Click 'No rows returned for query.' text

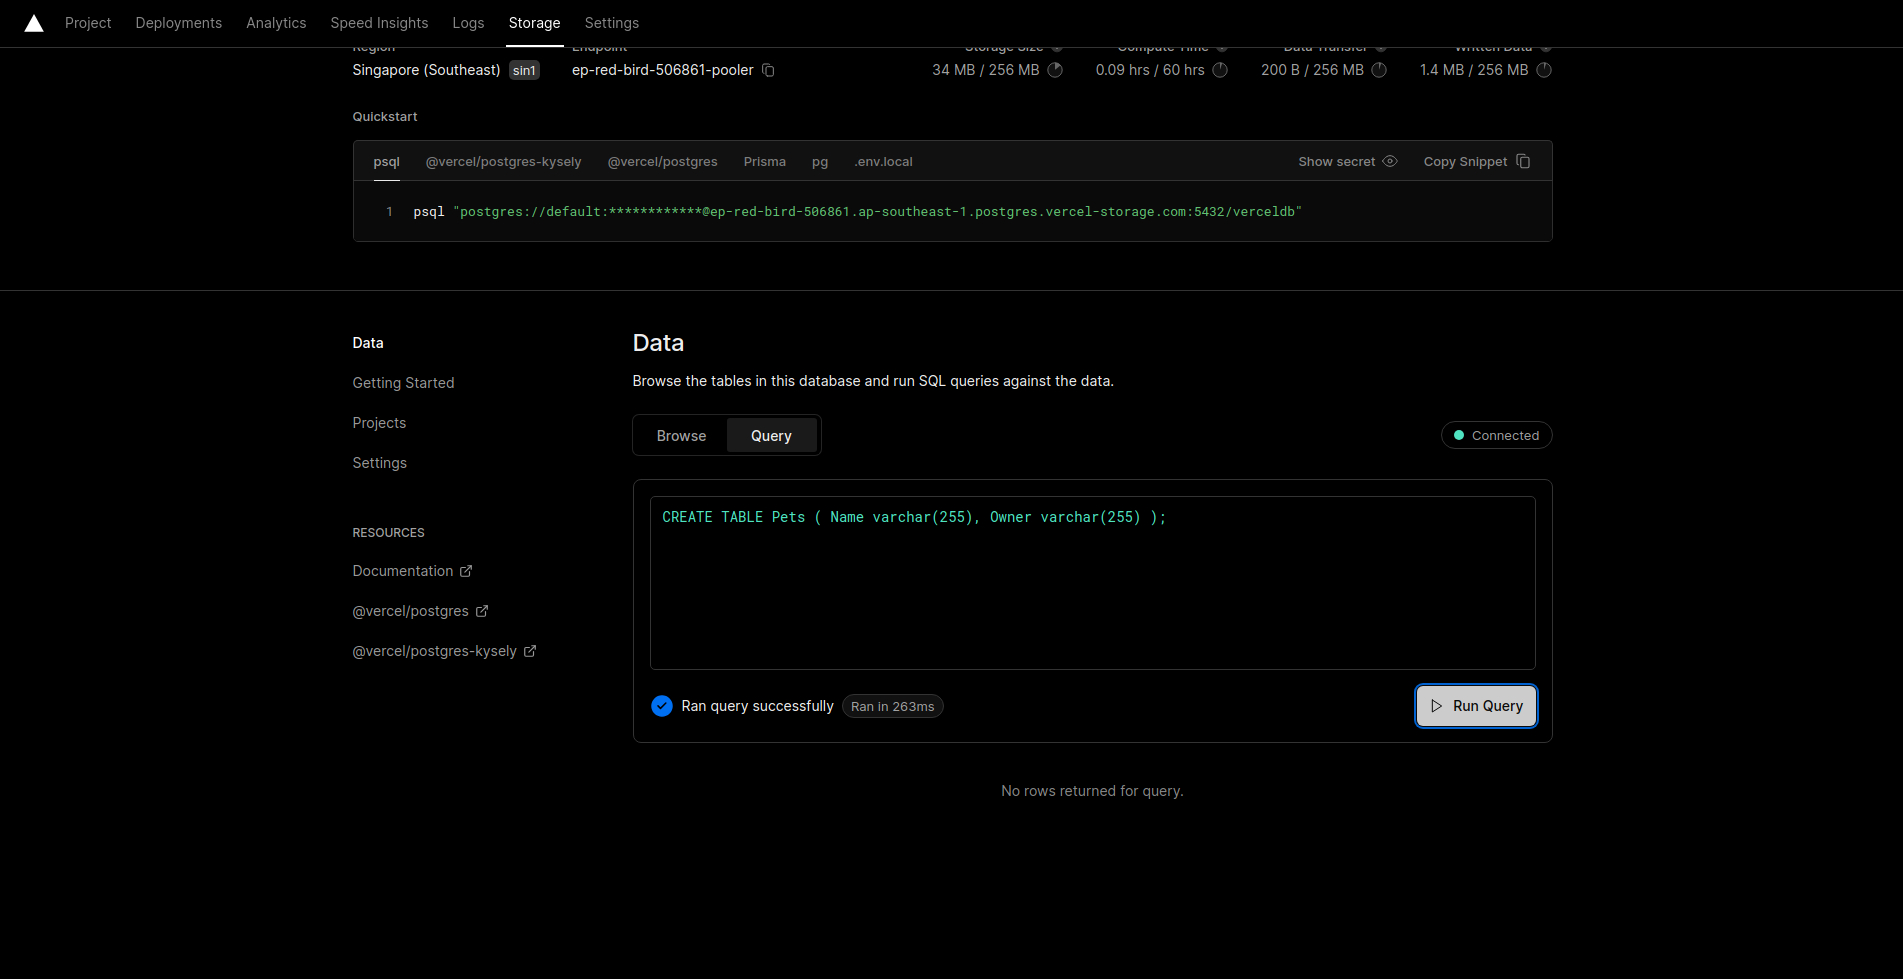1092,791
